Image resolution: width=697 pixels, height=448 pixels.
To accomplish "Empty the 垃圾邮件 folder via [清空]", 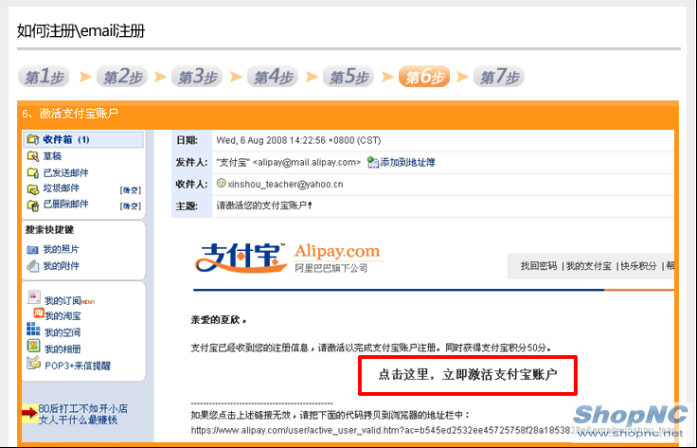I will (130, 190).
